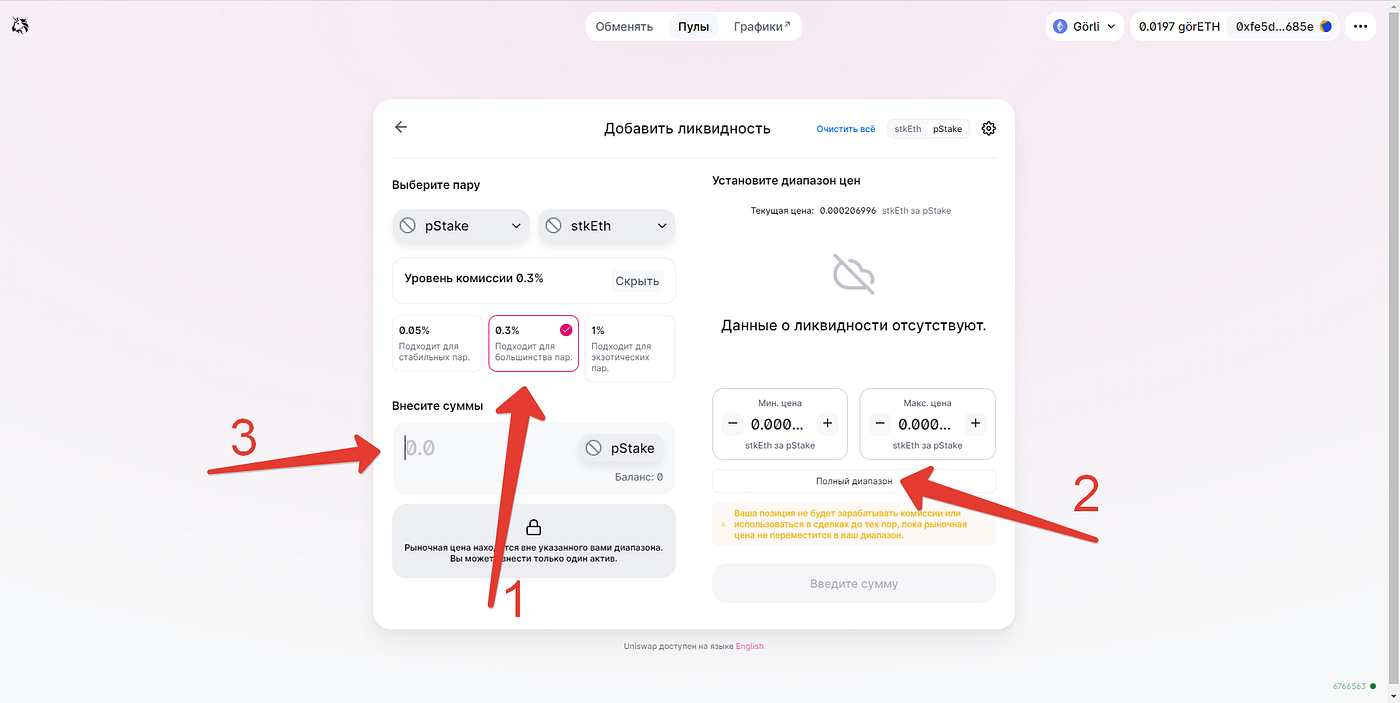1400x703 pixels.
Task: Decrease max price with minus button
Action: [880, 424]
